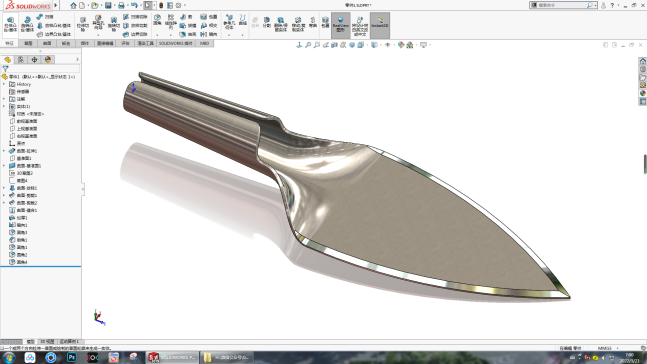Switch to the 评估 (Evaluate) ribbon tab
Viewport: 647px width, 364px height.
click(125, 43)
